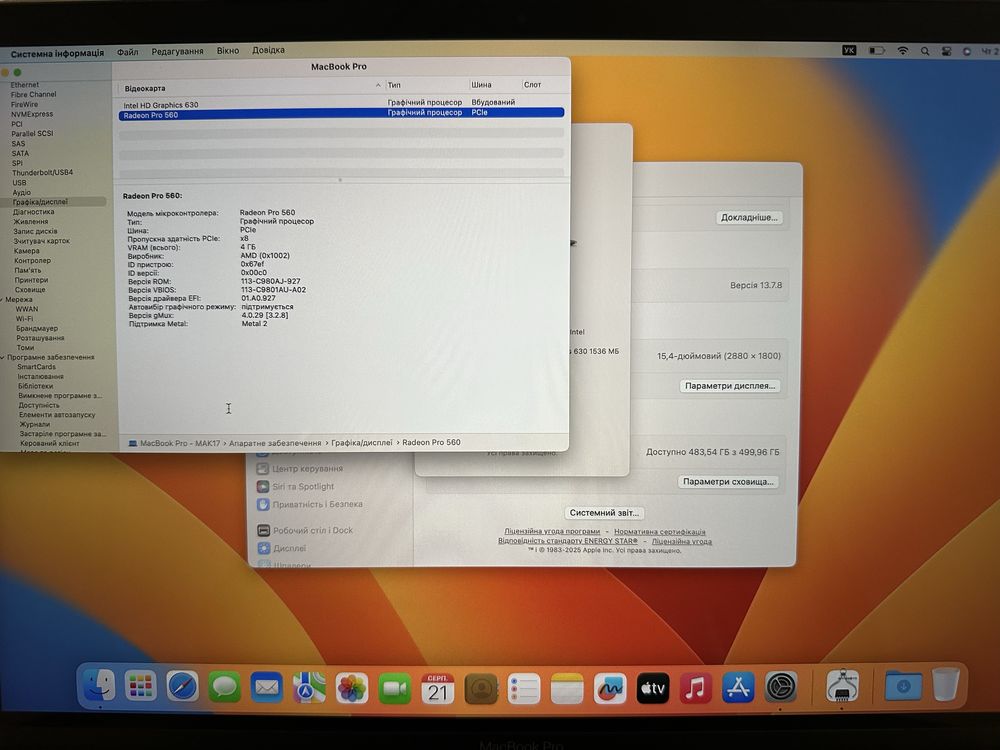1000x750 pixels.
Task: Open the Довідка menu
Action: pyautogui.click(x=268, y=50)
